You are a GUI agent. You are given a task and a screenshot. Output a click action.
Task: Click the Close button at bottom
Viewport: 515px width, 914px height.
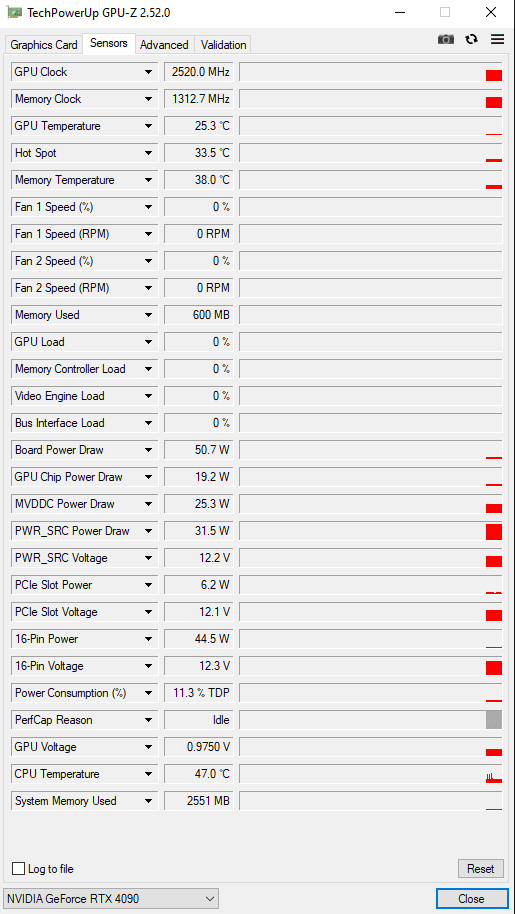471,899
